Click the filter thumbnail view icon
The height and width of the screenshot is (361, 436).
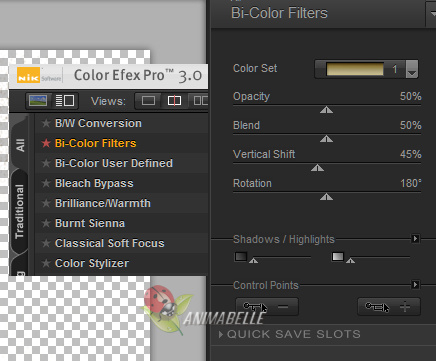pos(38,100)
